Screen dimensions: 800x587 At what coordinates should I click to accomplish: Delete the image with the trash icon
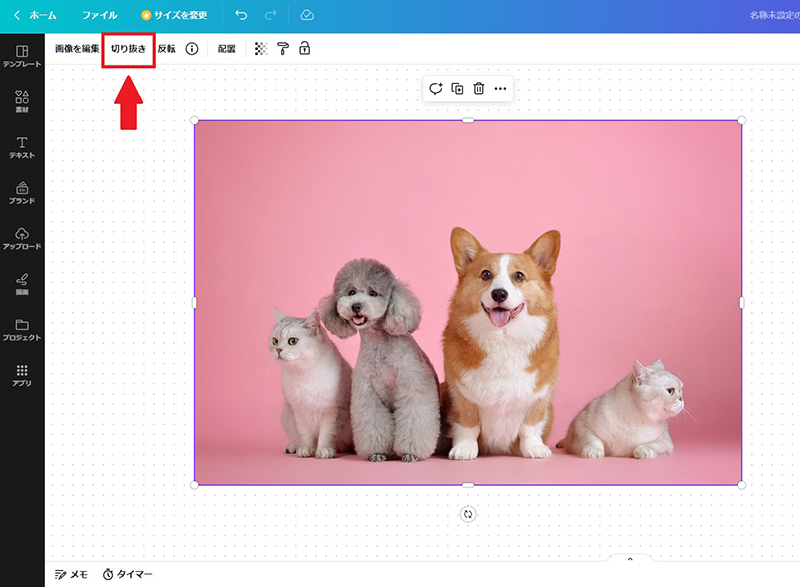click(x=479, y=89)
